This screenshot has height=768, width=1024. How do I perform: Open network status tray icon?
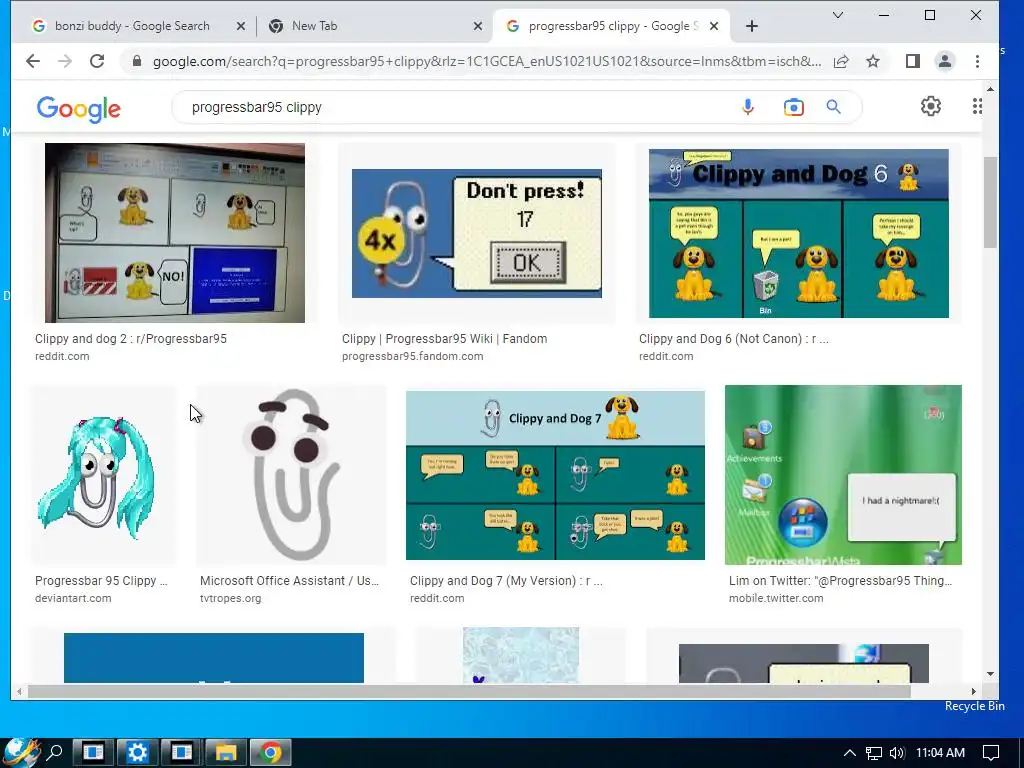click(873, 753)
